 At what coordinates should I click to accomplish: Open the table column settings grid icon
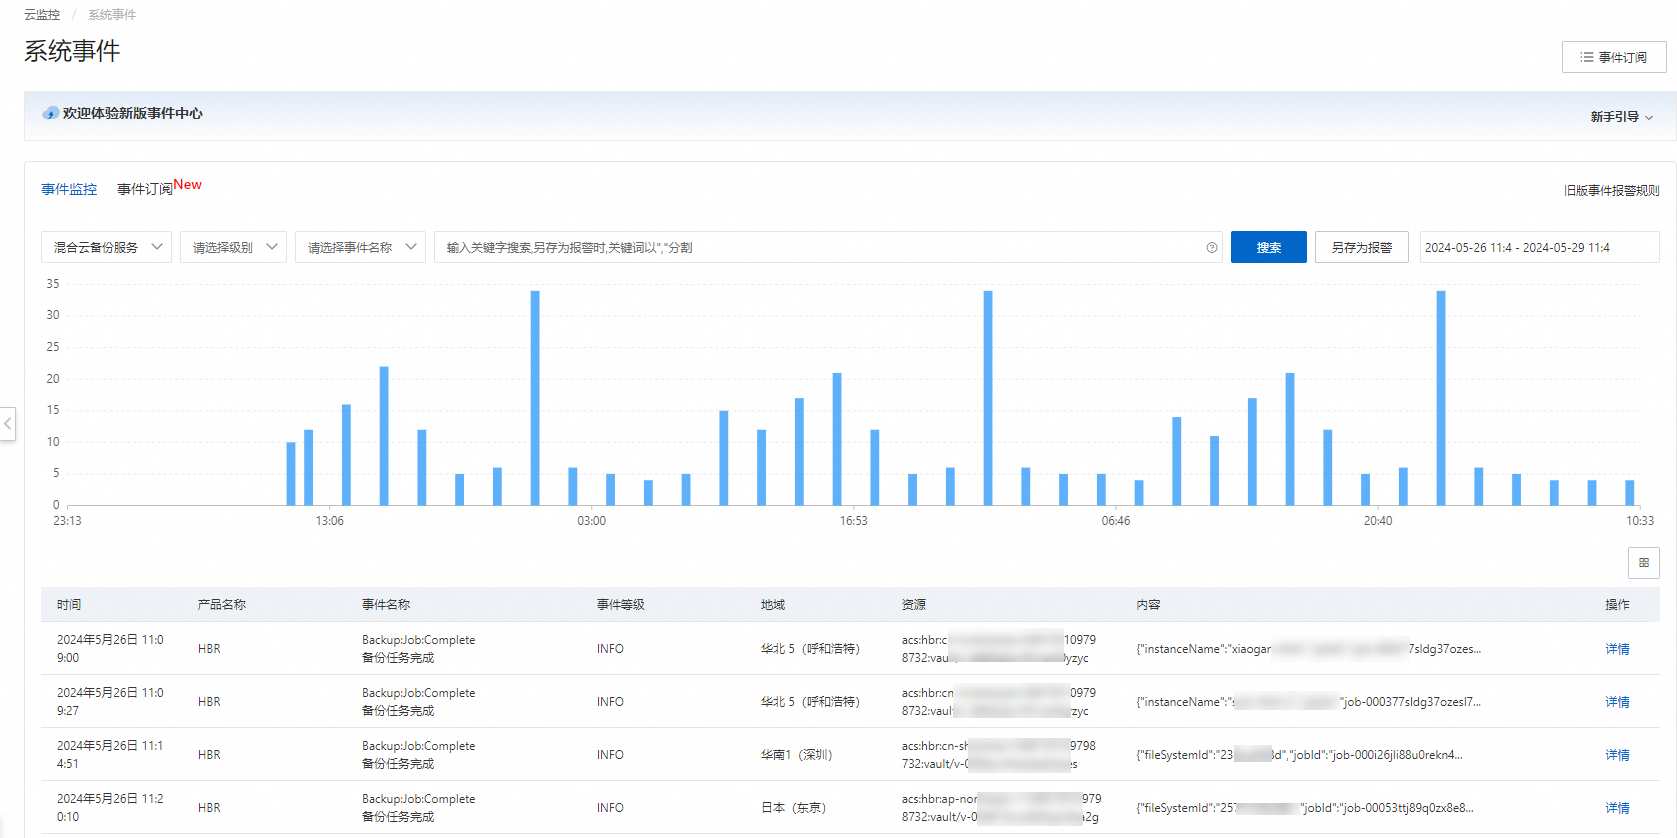[x=1644, y=563]
